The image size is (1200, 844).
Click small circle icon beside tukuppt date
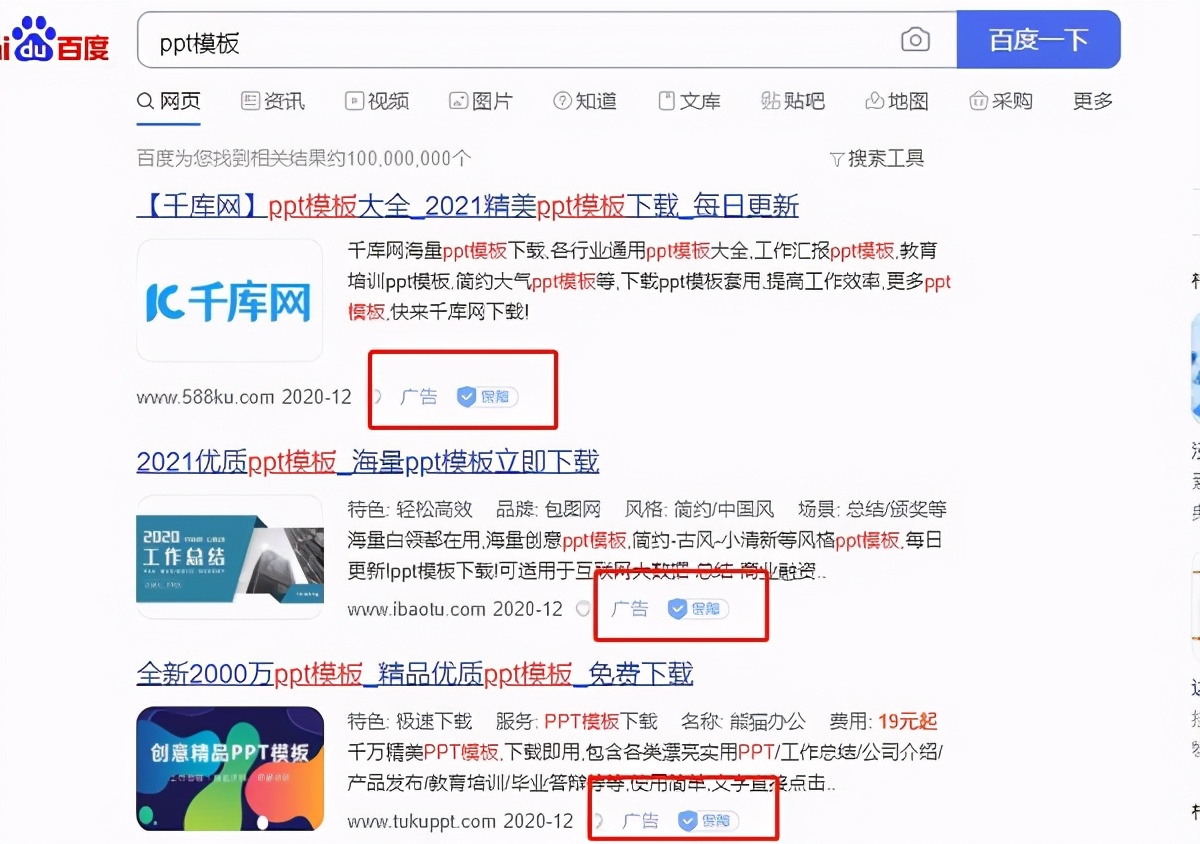coord(597,821)
